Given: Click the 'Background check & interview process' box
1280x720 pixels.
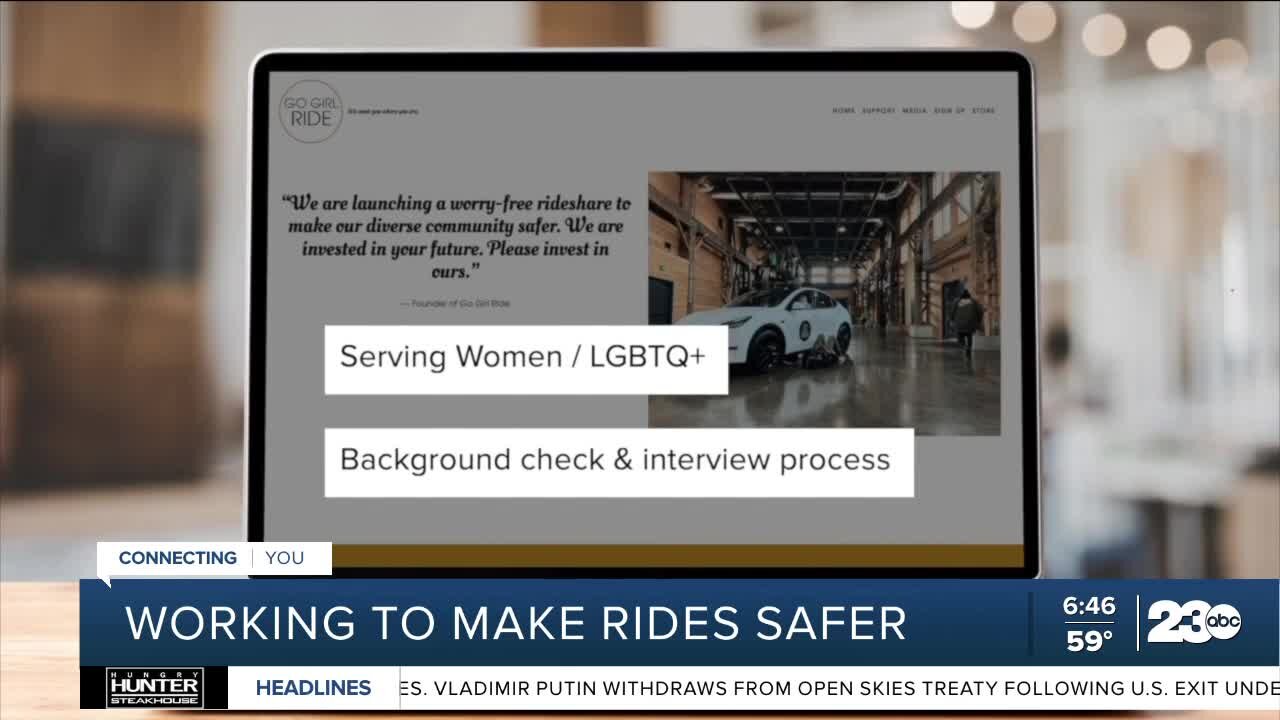Looking at the screenshot, I should tap(618, 461).
